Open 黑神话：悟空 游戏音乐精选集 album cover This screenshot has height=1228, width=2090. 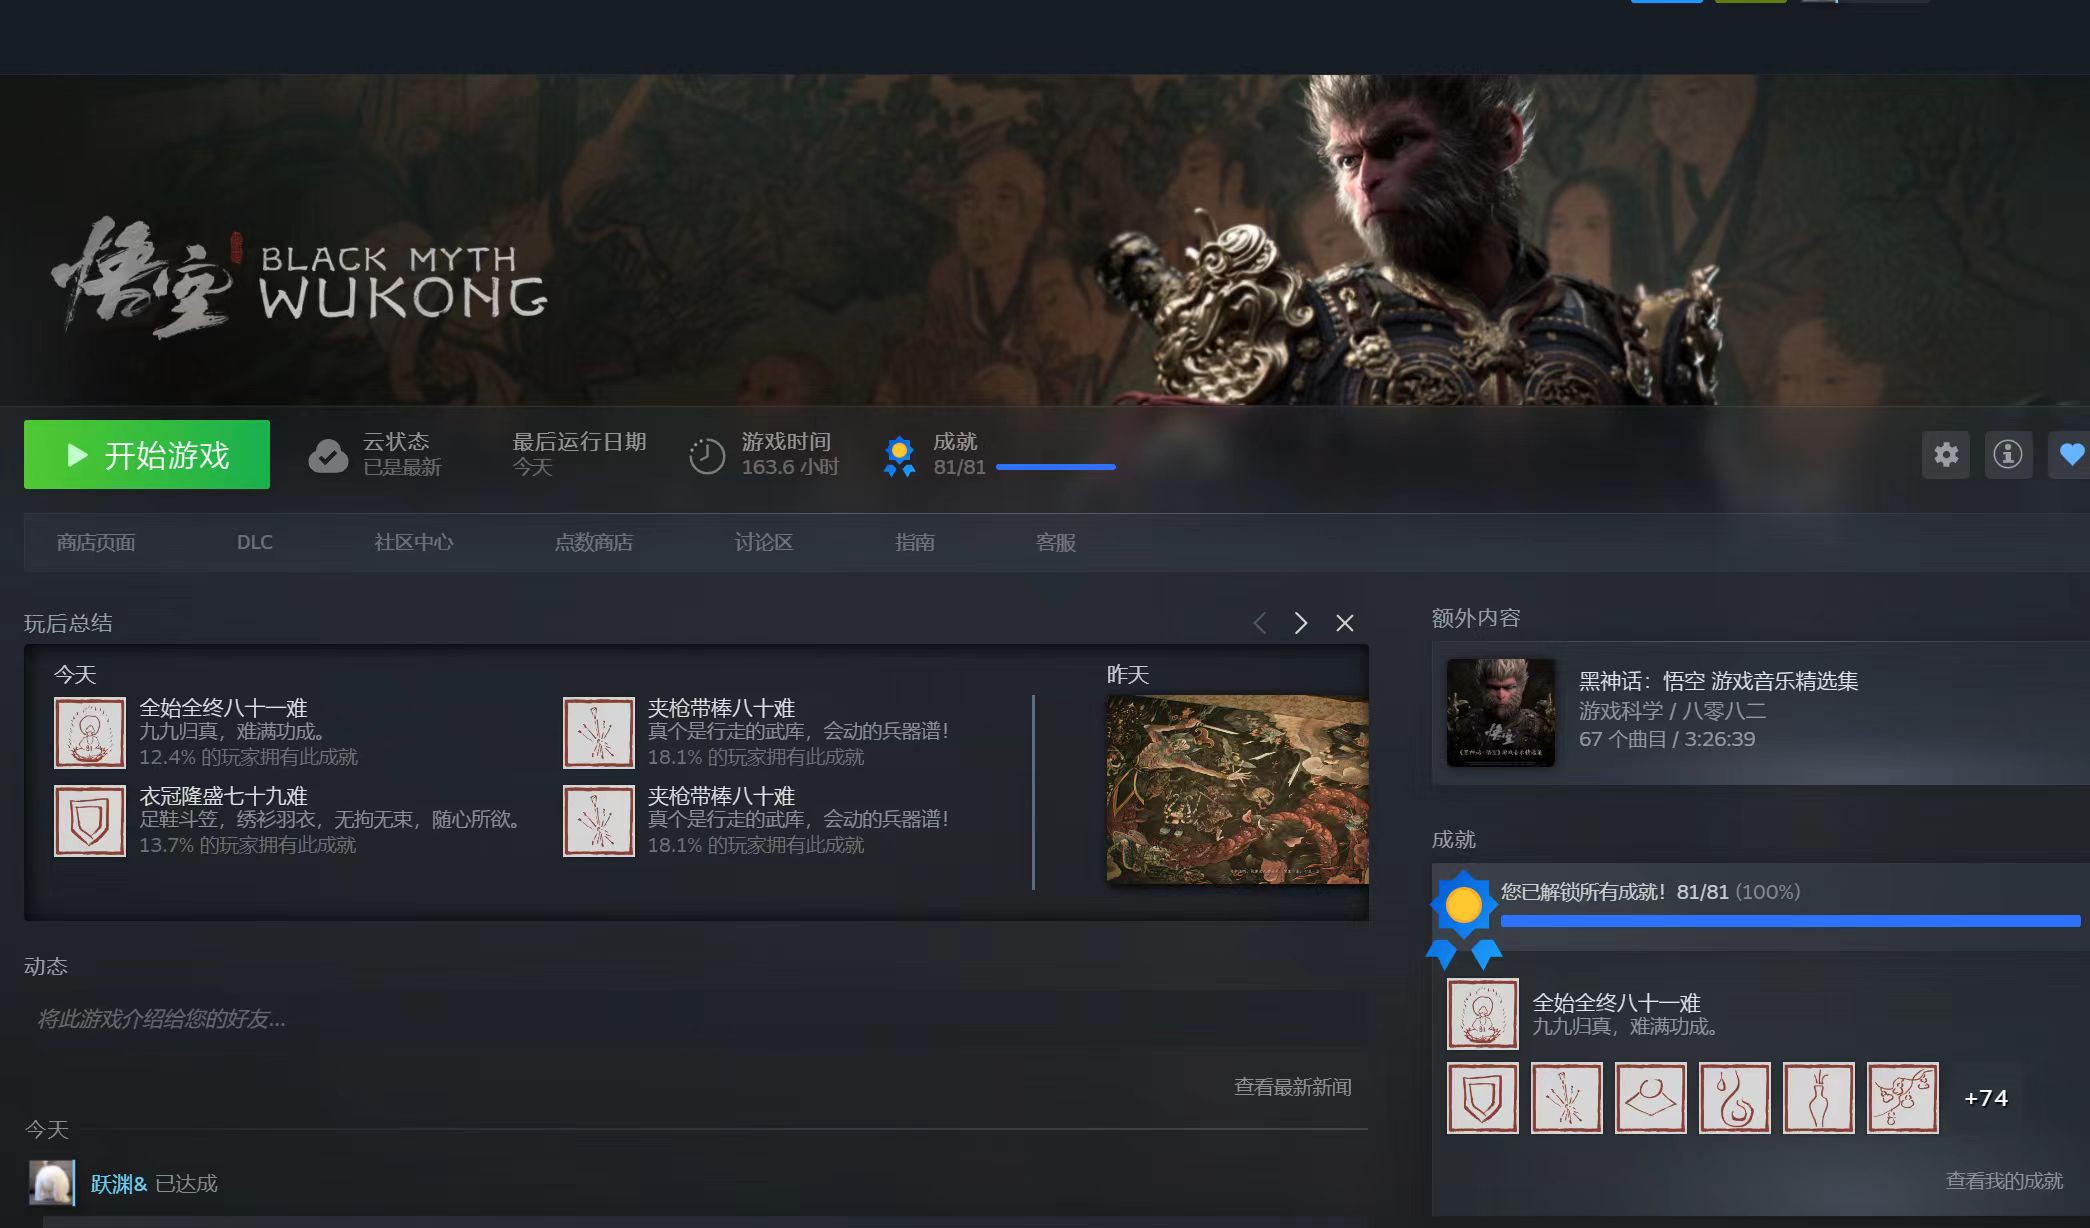(x=1501, y=712)
